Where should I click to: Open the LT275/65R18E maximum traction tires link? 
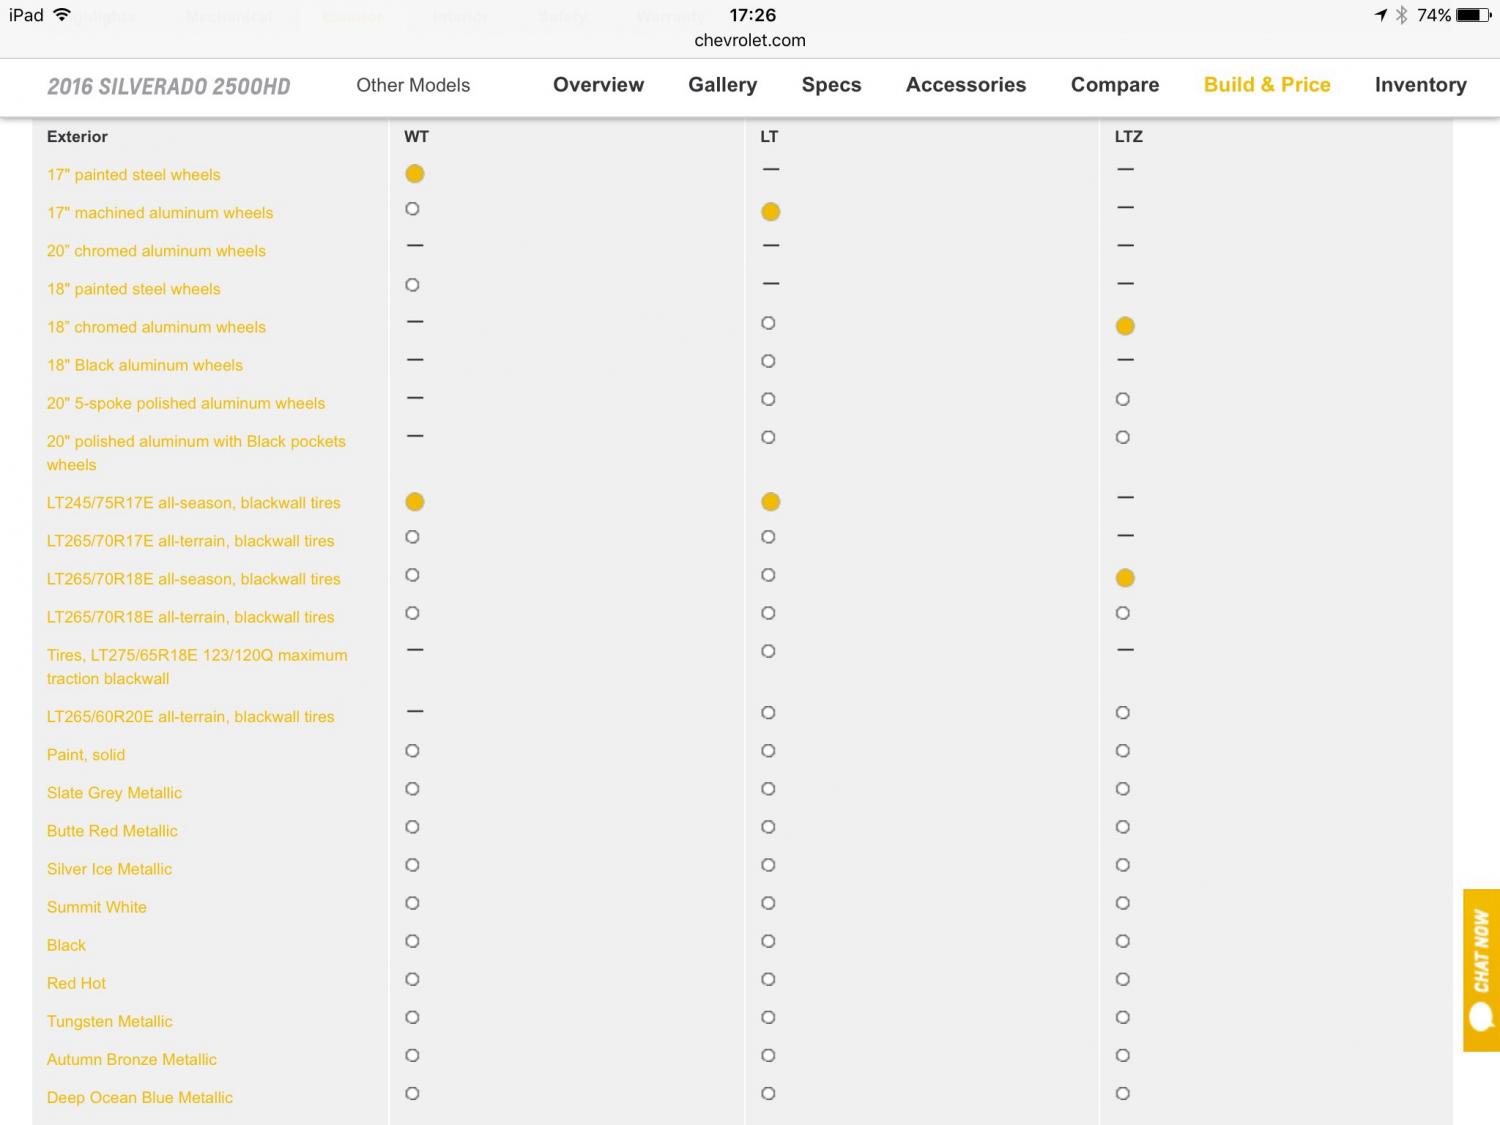tap(197, 667)
